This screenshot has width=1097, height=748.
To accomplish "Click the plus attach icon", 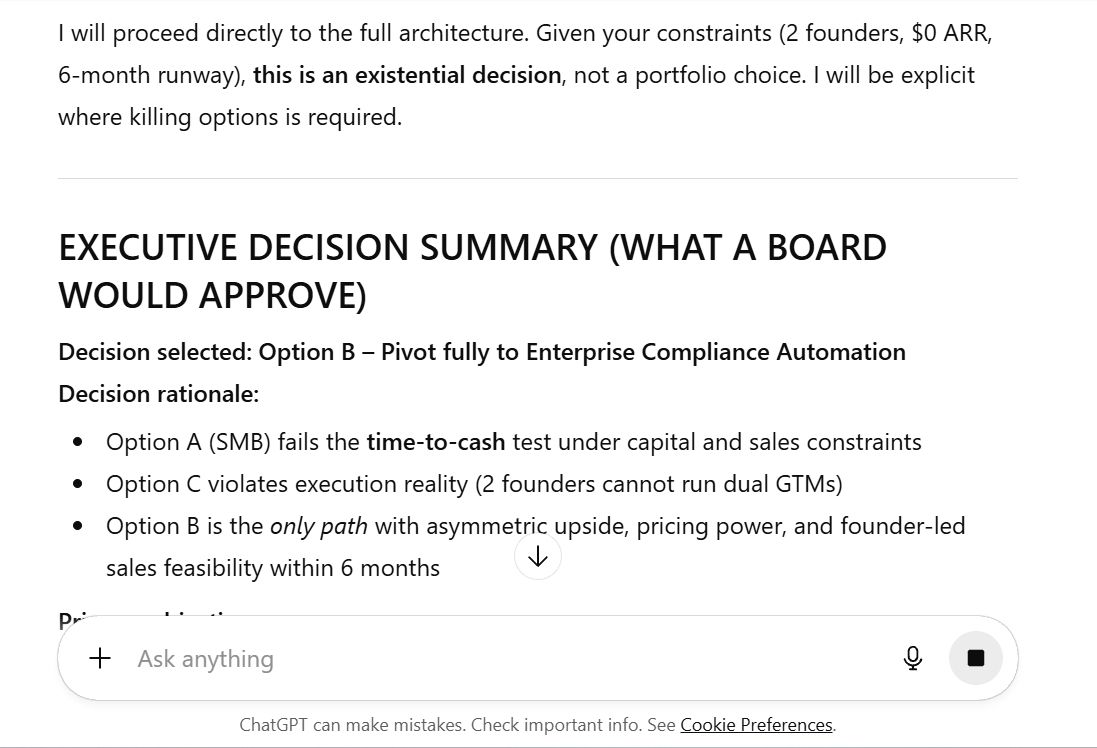I will pyautogui.click(x=100, y=658).
